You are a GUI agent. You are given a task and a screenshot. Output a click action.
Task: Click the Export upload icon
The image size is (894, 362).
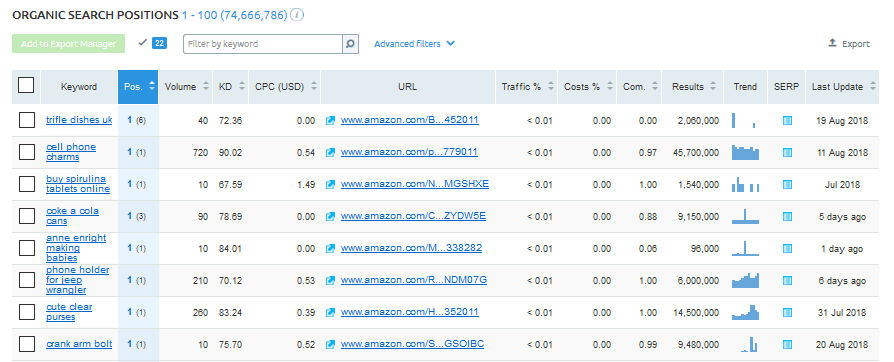tap(832, 43)
